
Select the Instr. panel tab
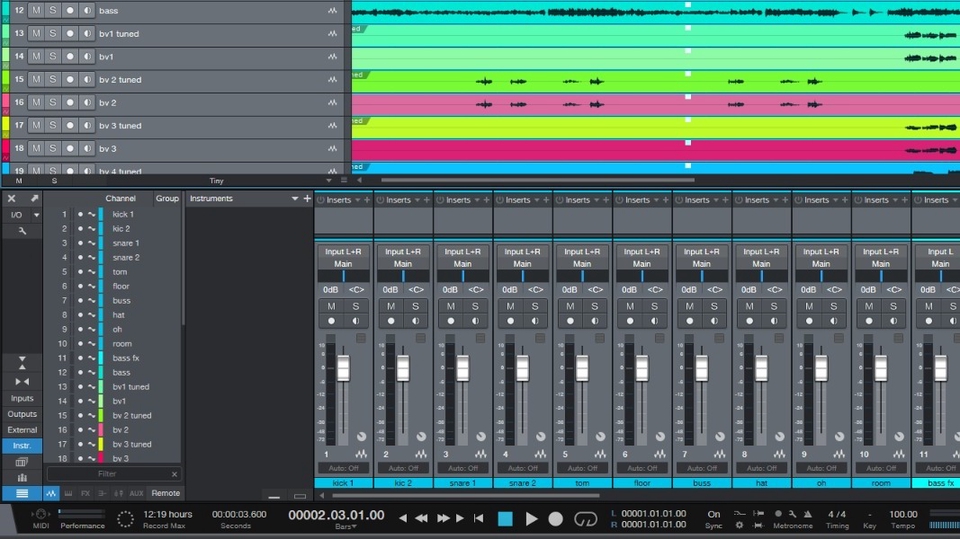pos(22,445)
